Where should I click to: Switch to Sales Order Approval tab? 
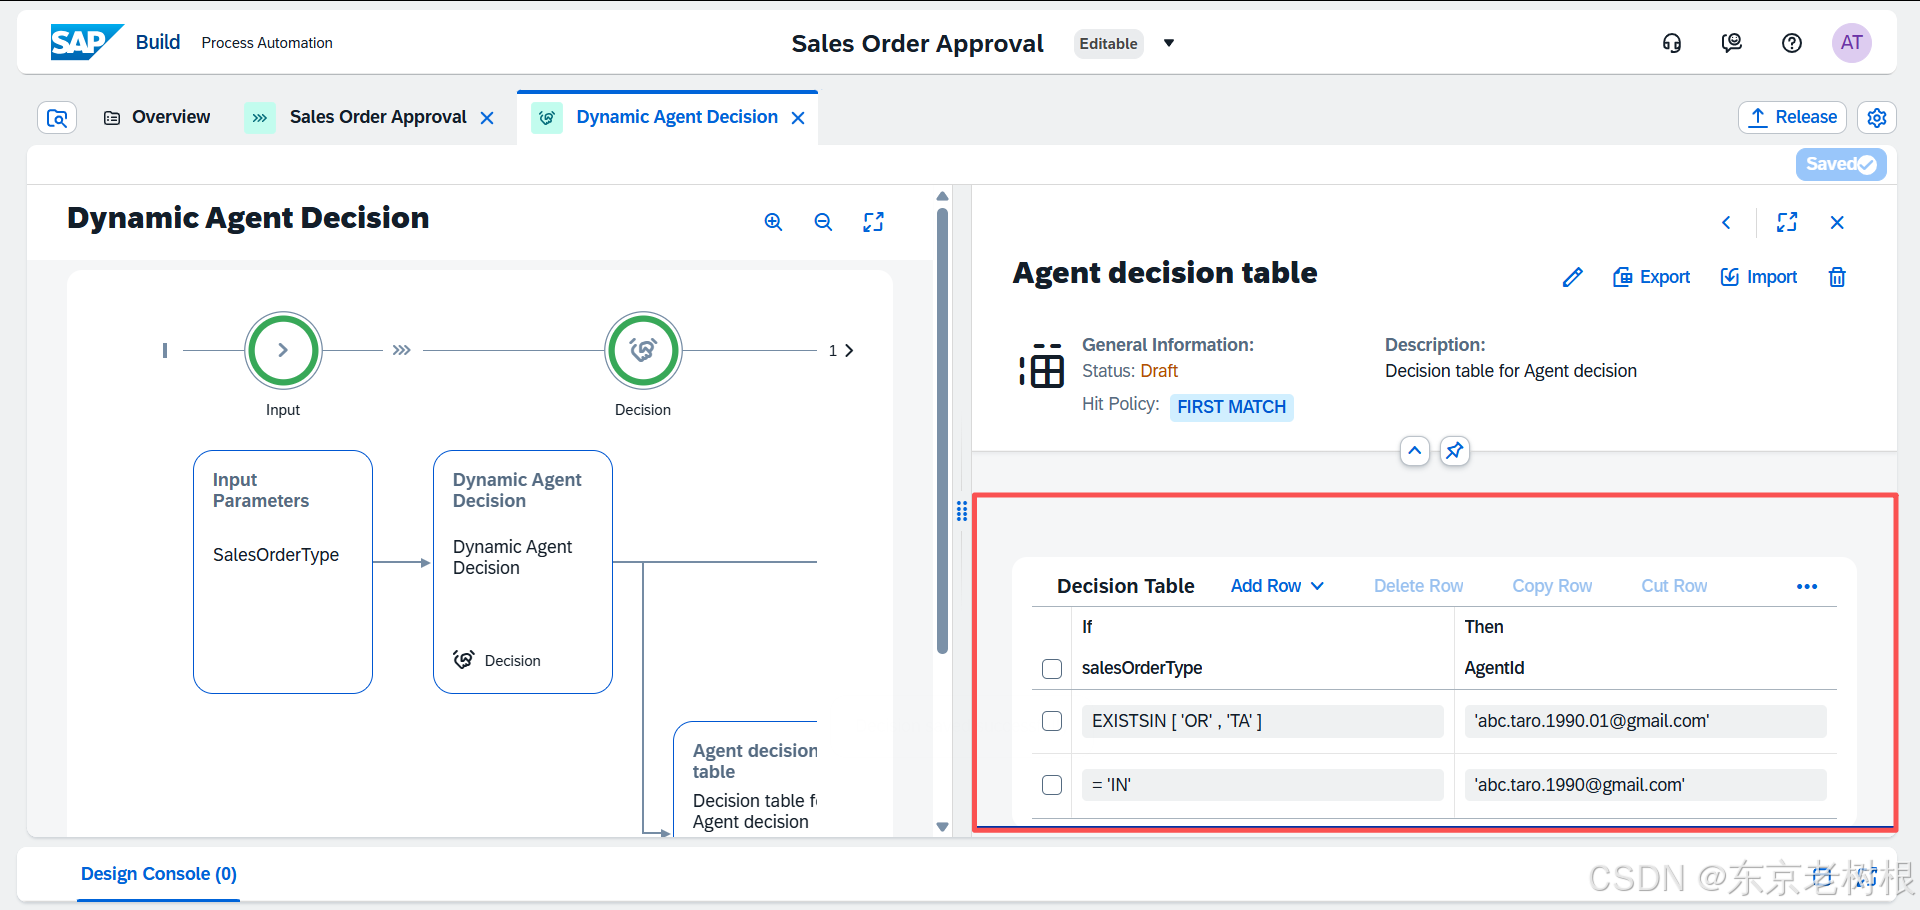tap(377, 117)
